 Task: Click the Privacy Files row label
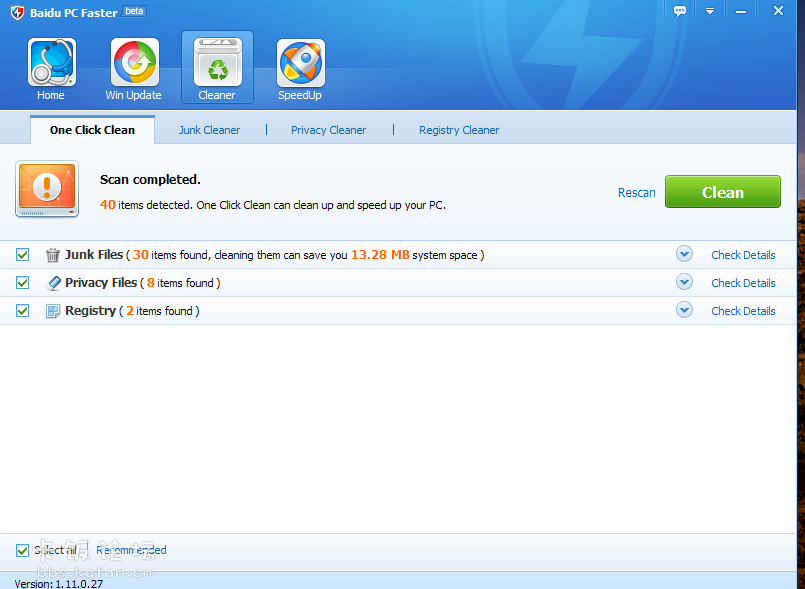tap(101, 283)
